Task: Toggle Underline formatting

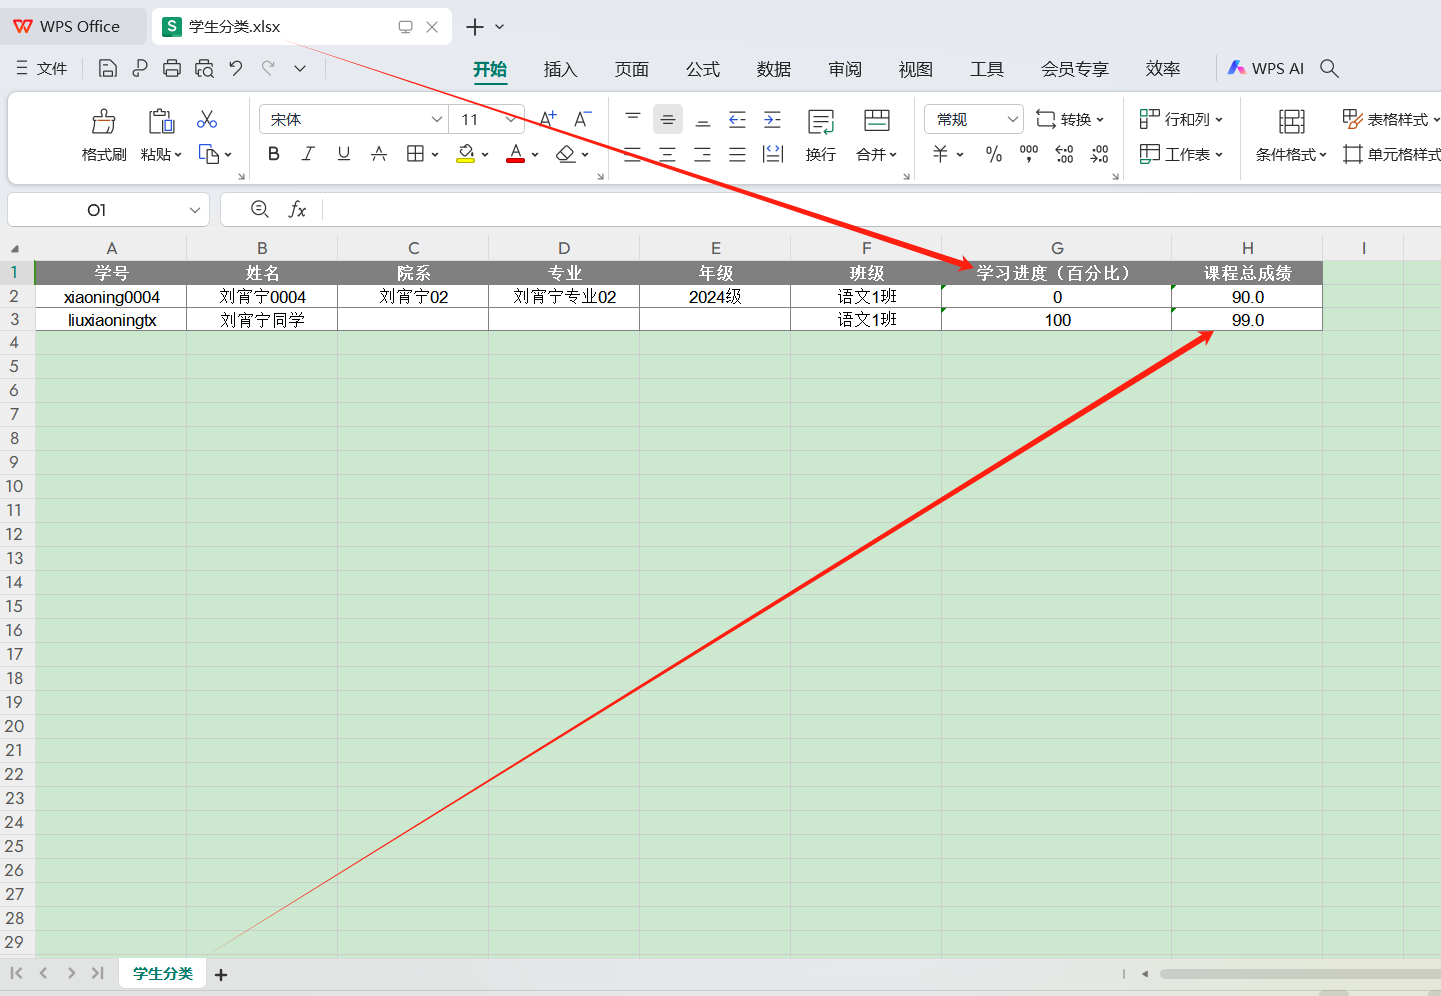Action: click(x=344, y=154)
